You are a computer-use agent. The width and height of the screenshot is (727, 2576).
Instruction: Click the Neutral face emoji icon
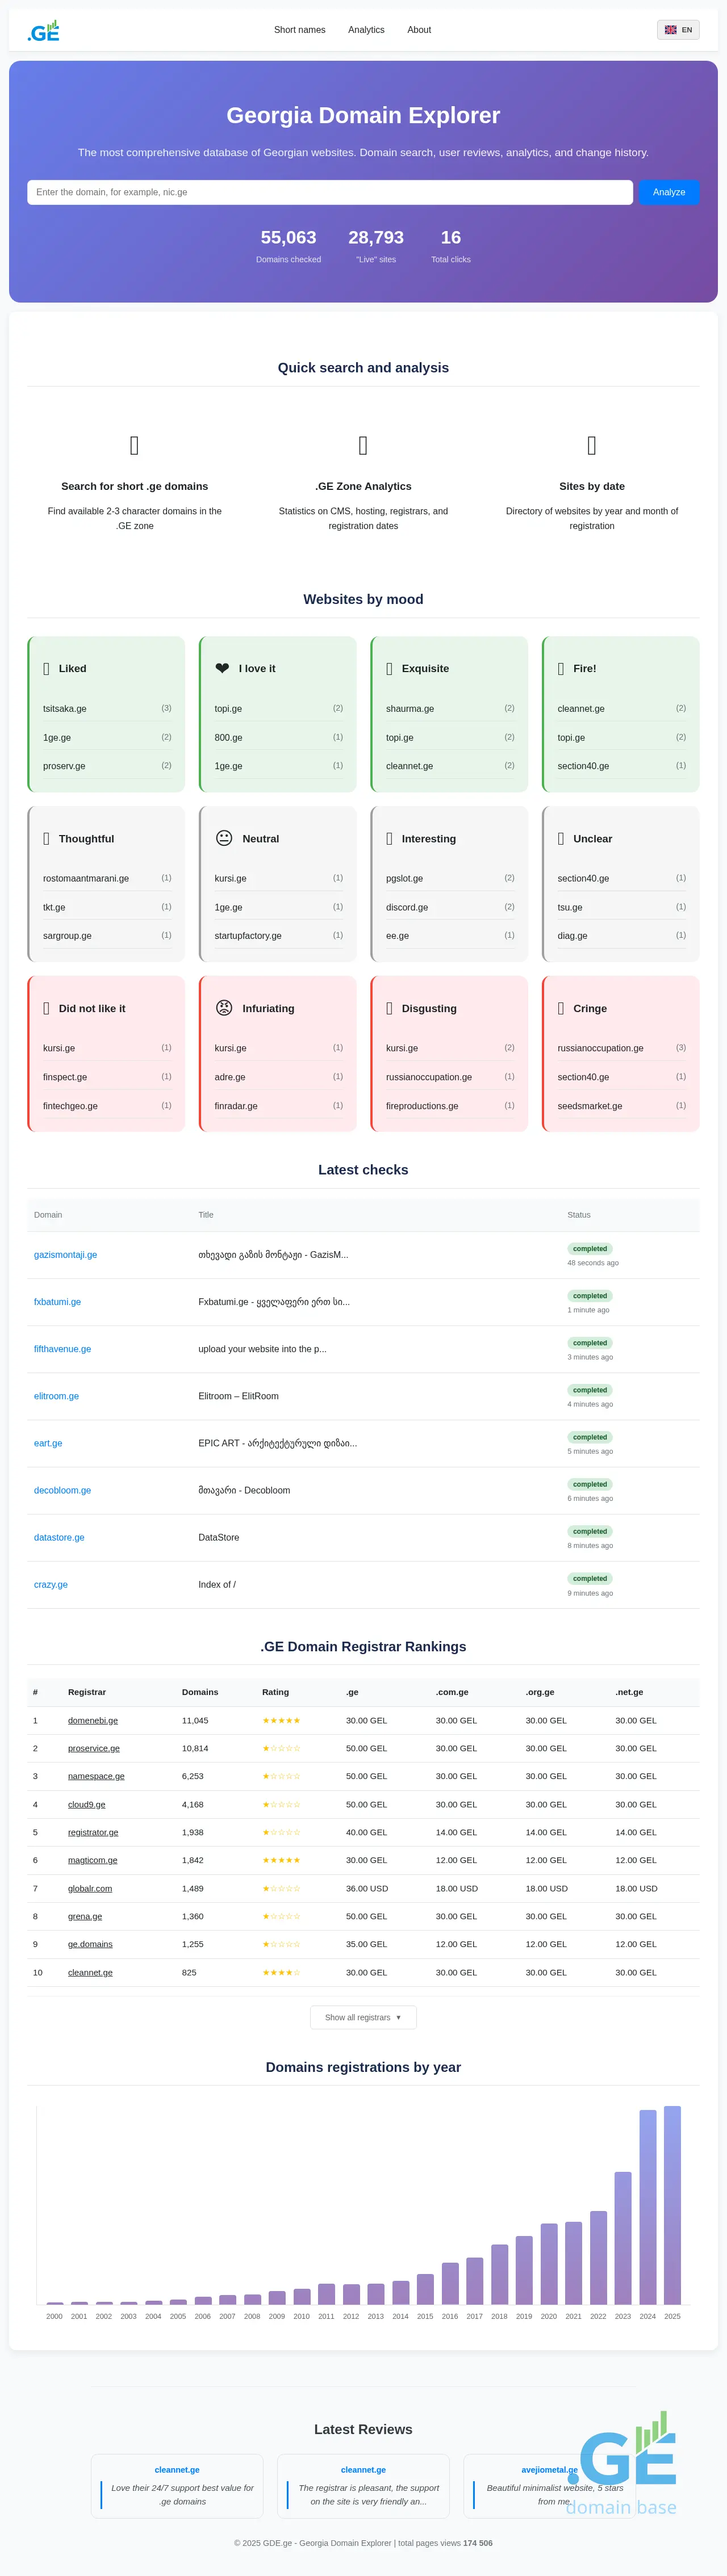click(224, 838)
